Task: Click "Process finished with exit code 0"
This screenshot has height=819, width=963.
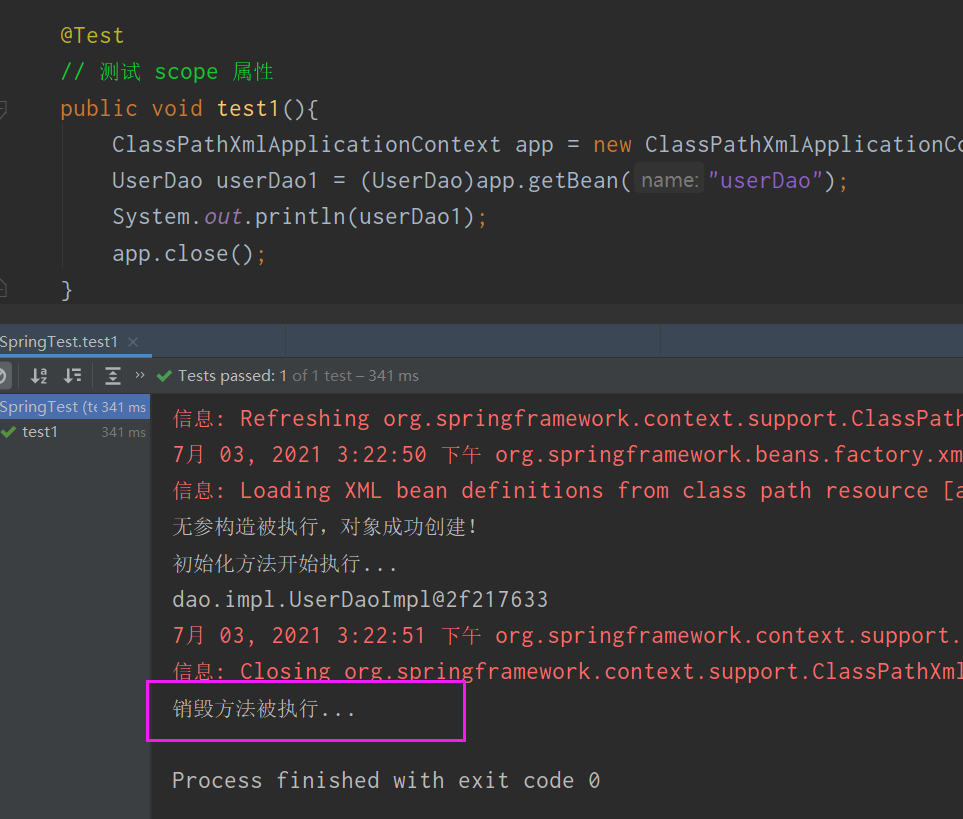Action: point(386,780)
